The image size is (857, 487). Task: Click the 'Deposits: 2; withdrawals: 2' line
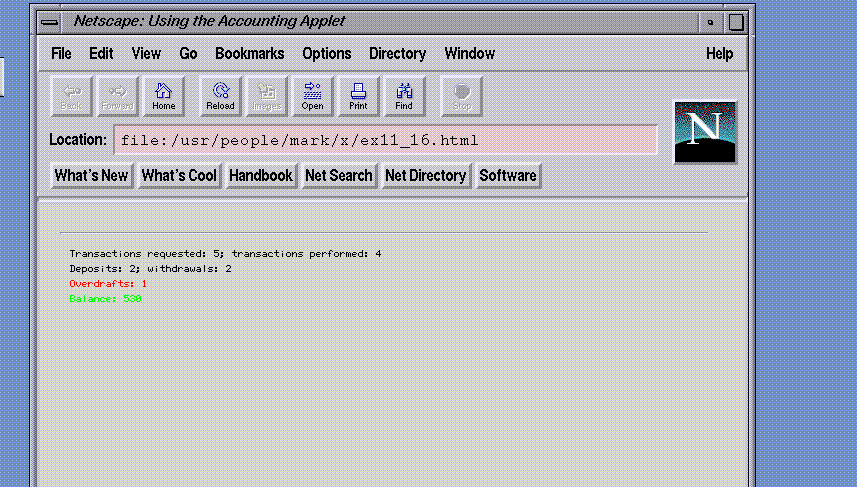(150, 268)
